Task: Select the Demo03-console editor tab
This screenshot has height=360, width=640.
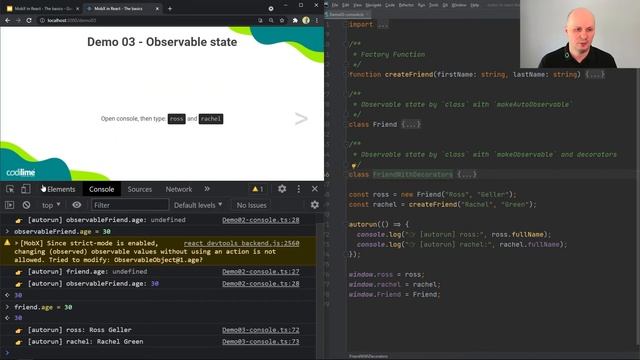Action: tap(347, 14)
